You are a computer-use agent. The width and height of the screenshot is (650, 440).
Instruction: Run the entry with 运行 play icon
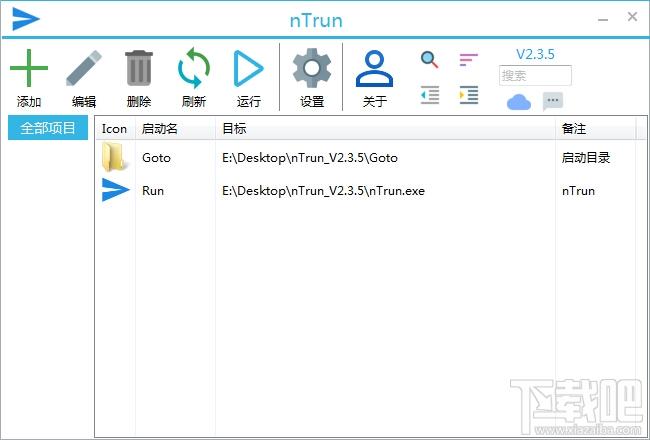pyautogui.click(x=248, y=68)
